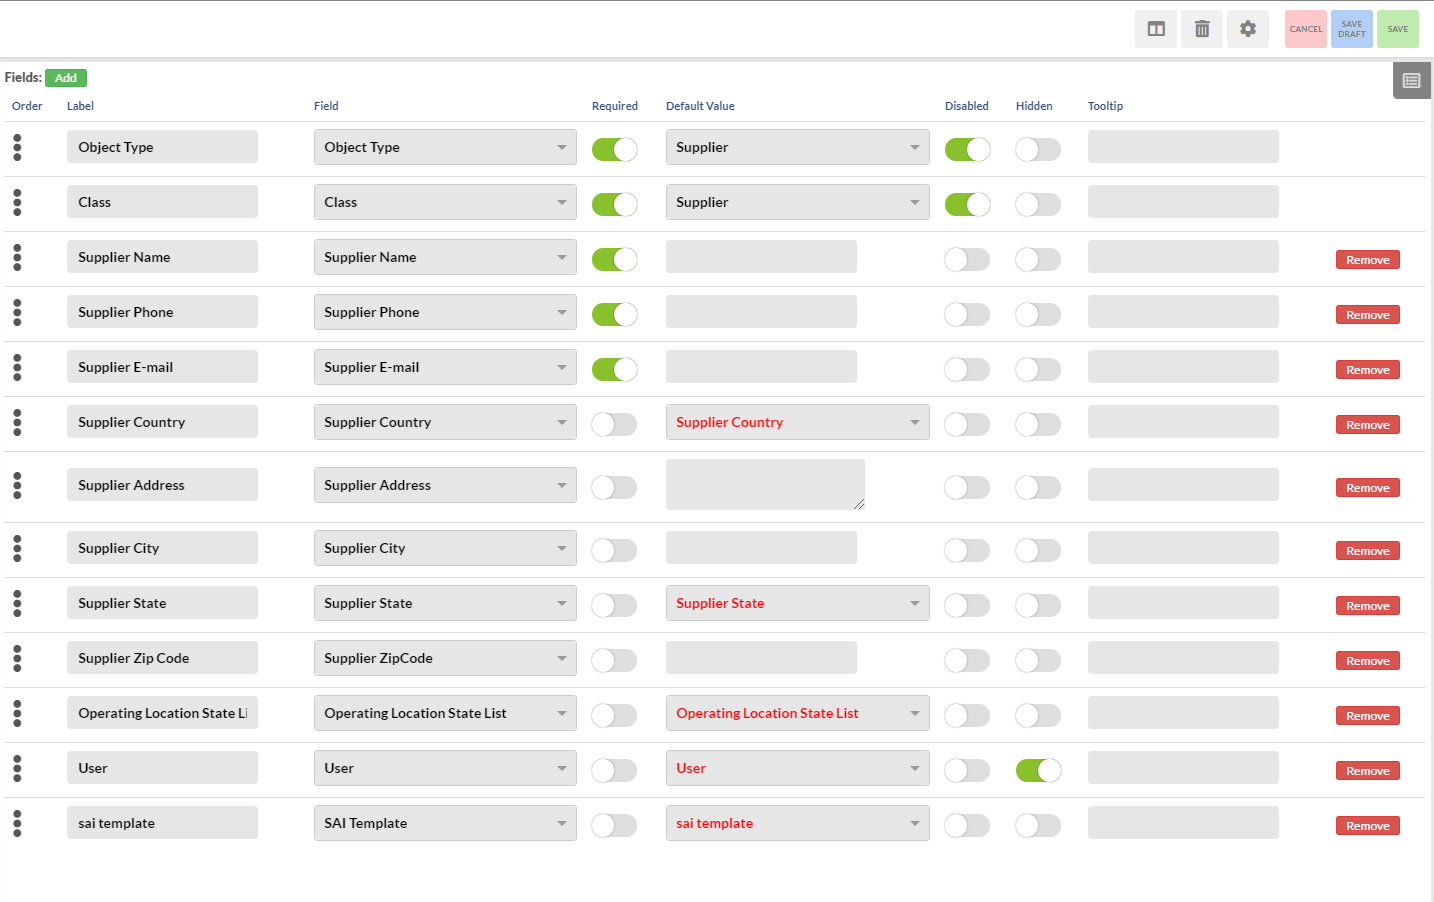The image size is (1434, 902).
Task: Open the Field dropdown for Supplier Phone
Action: click(x=445, y=311)
